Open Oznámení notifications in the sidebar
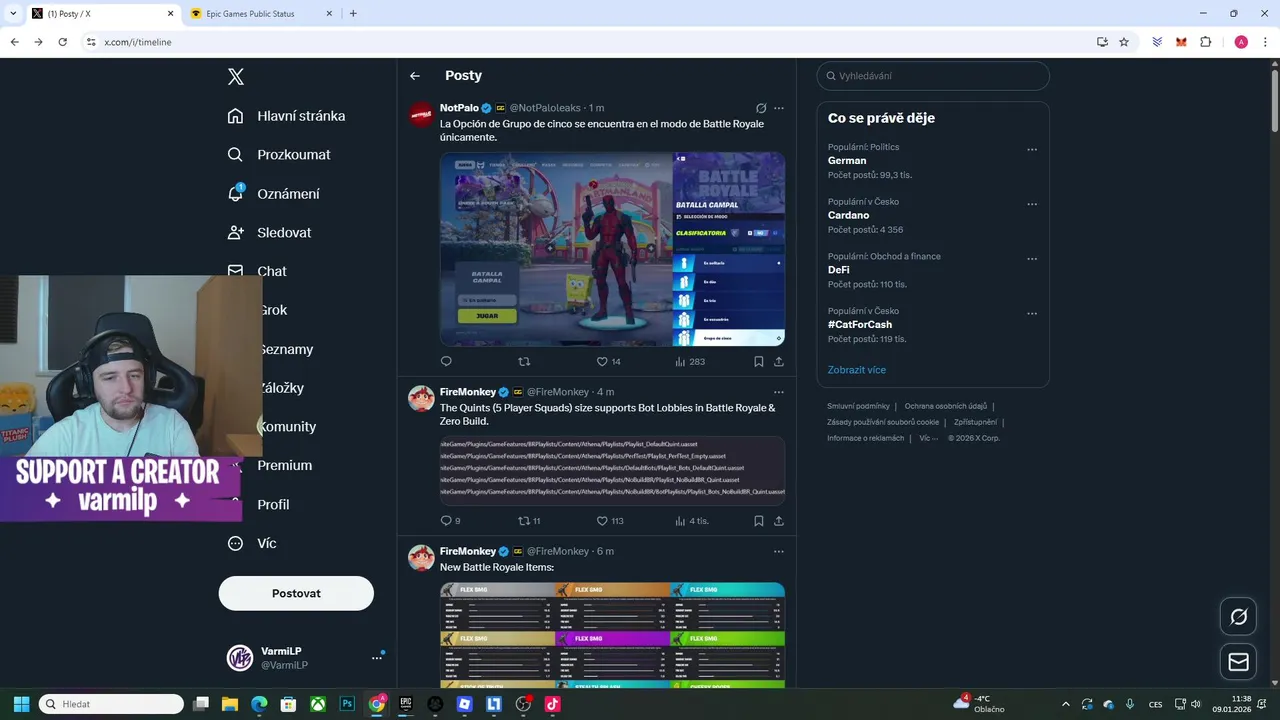Screen dimensions: 1280x720 click(x=274, y=194)
